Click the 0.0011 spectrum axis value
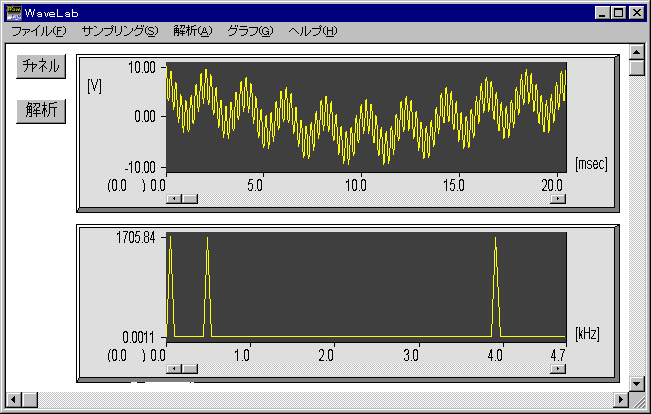 pyautogui.click(x=138, y=337)
